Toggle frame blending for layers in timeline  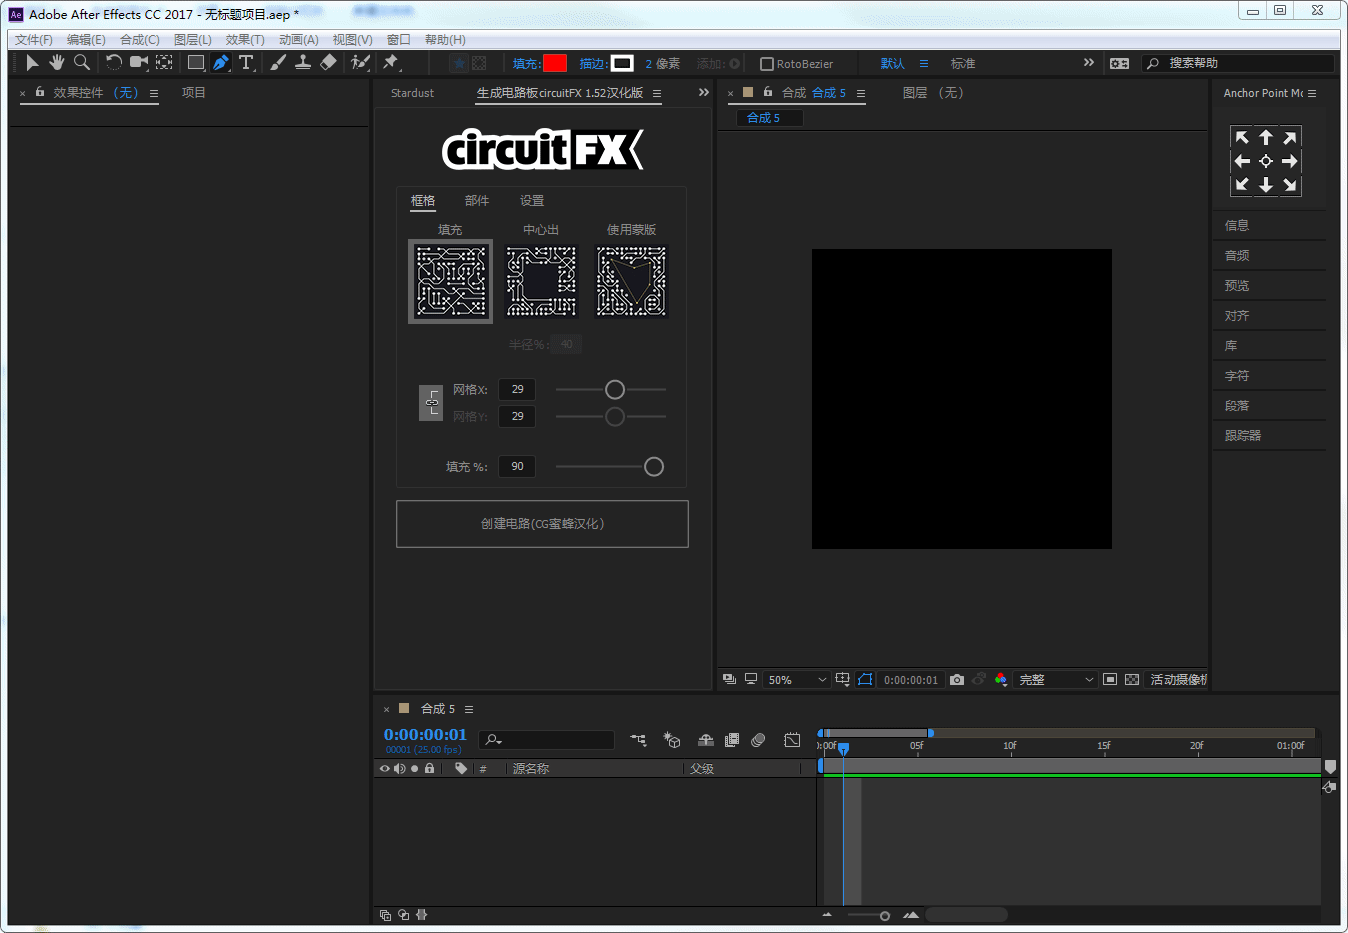[x=732, y=740]
